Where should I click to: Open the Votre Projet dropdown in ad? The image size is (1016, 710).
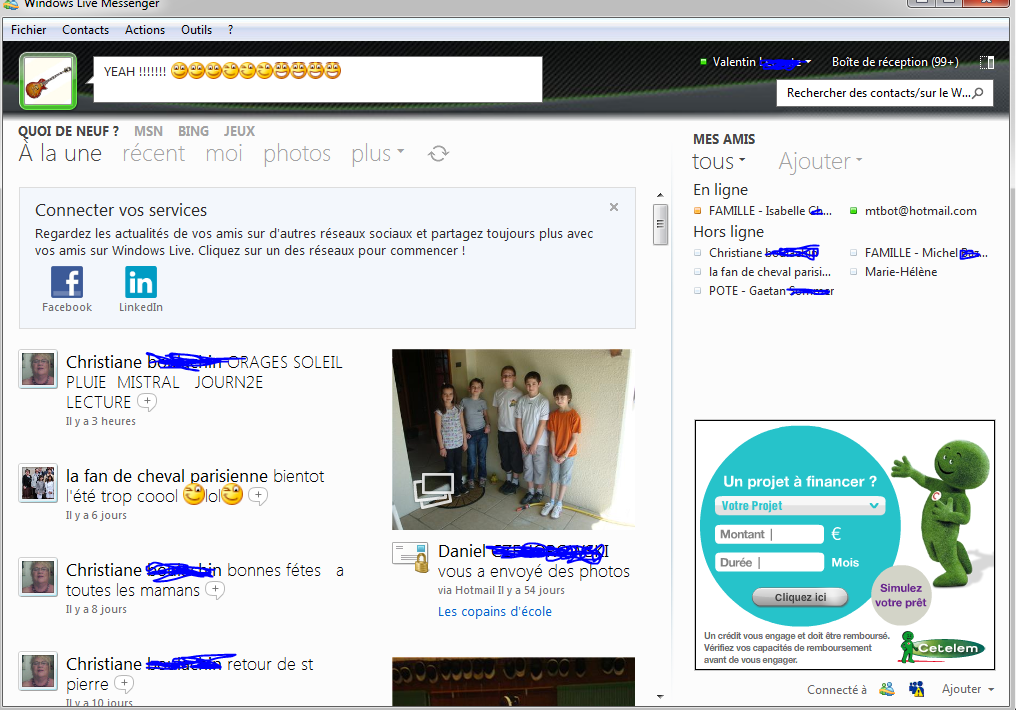[x=800, y=505]
